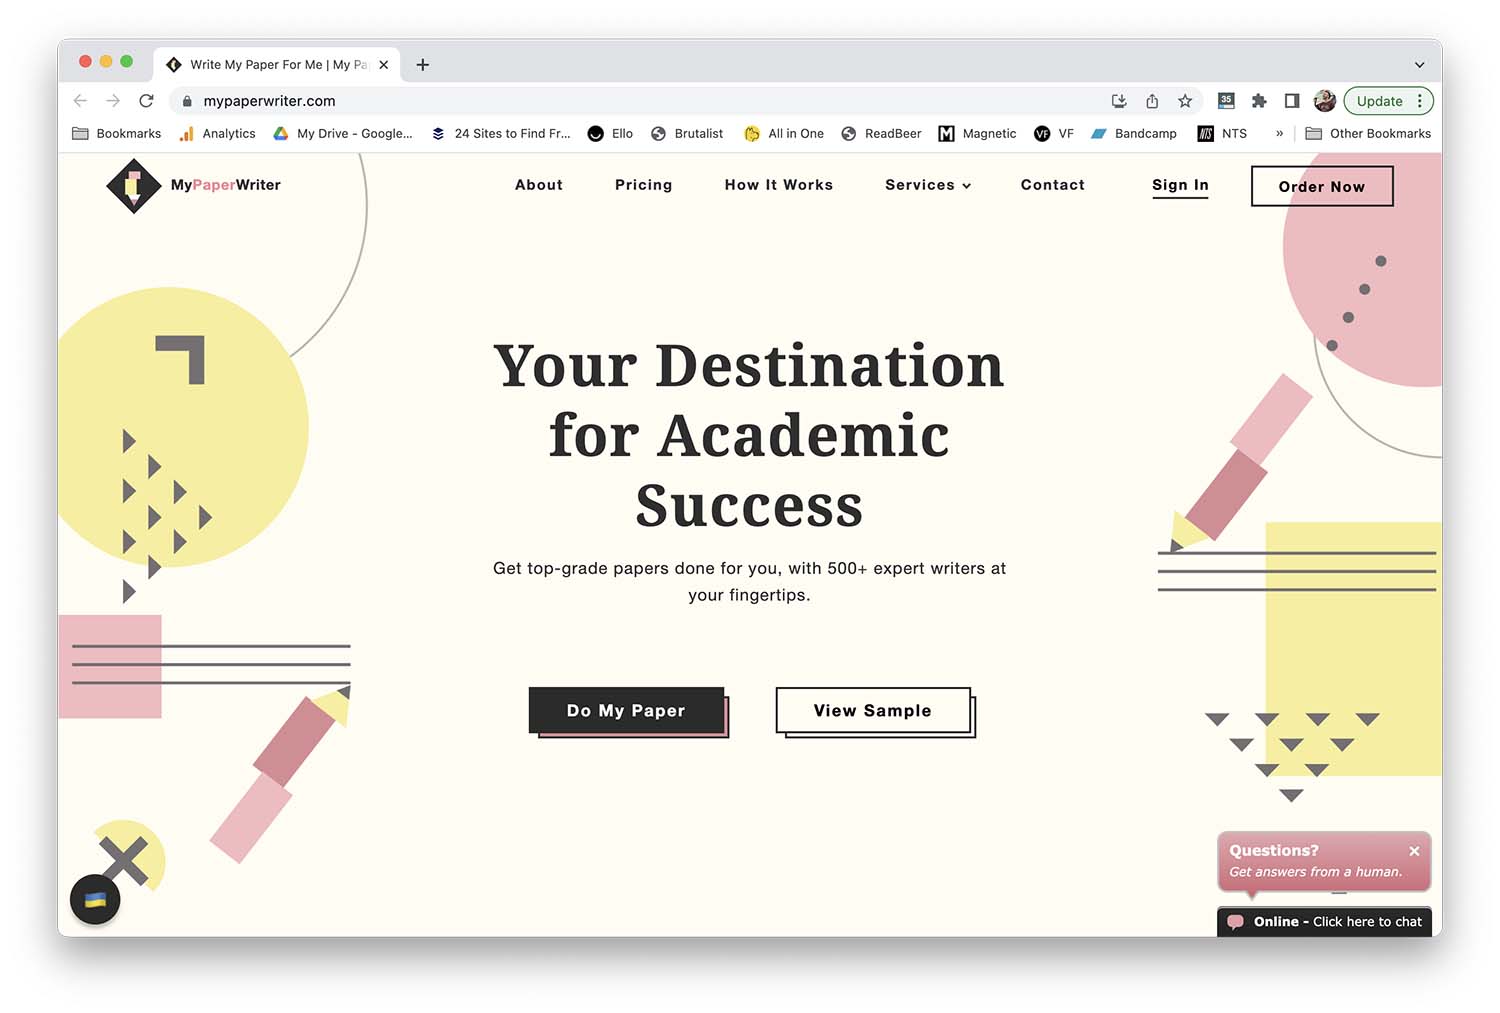The image size is (1500, 1013).
Task: Open the Analytics bookmark
Action: pyautogui.click(x=217, y=134)
